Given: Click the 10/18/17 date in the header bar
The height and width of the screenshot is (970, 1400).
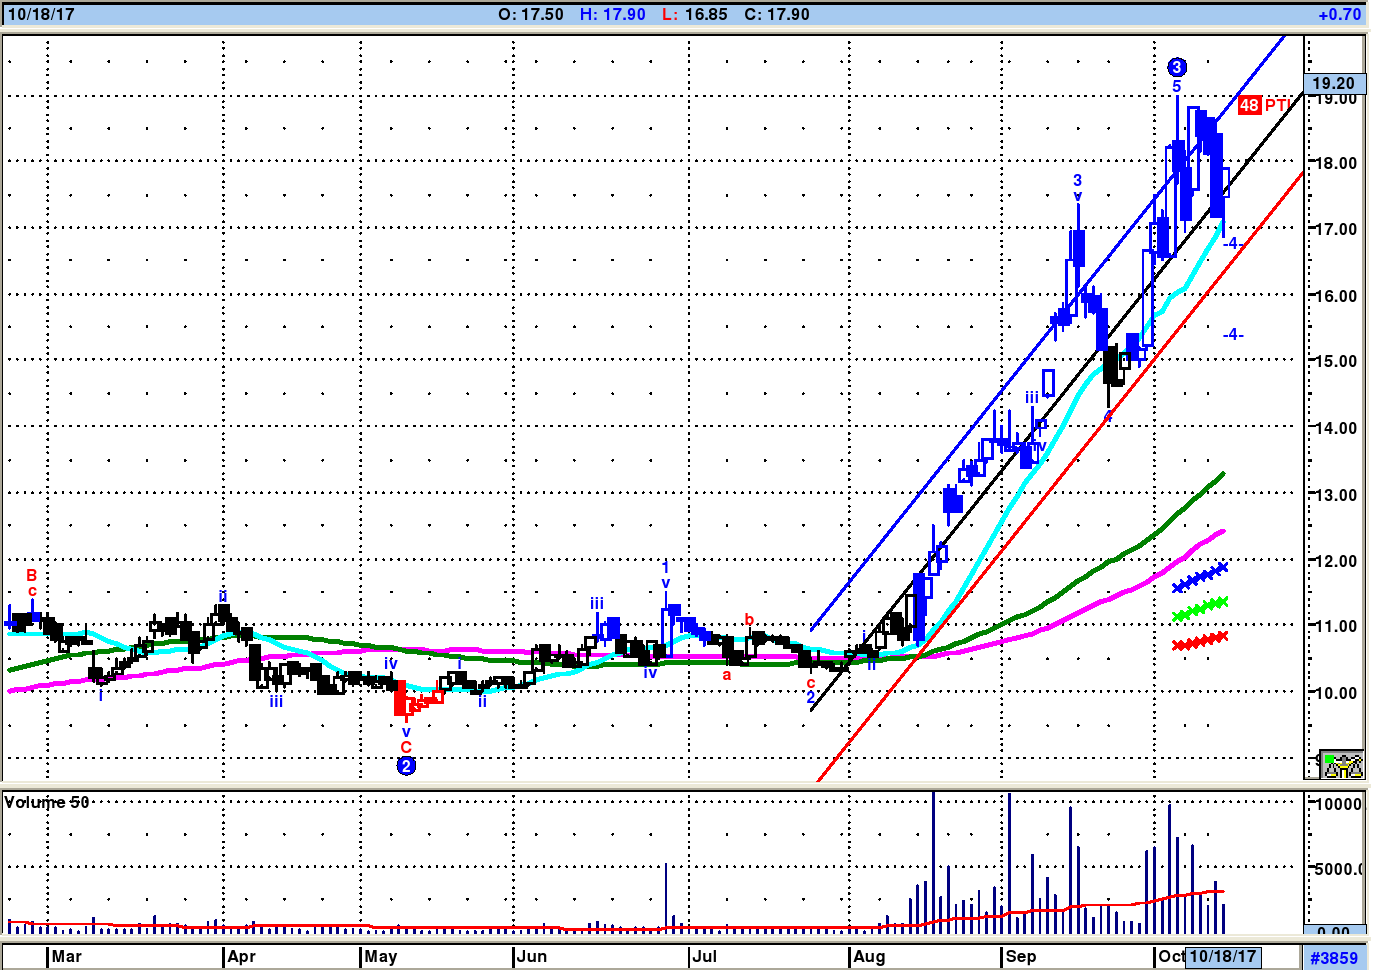Looking at the screenshot, I should coord(40,14).
